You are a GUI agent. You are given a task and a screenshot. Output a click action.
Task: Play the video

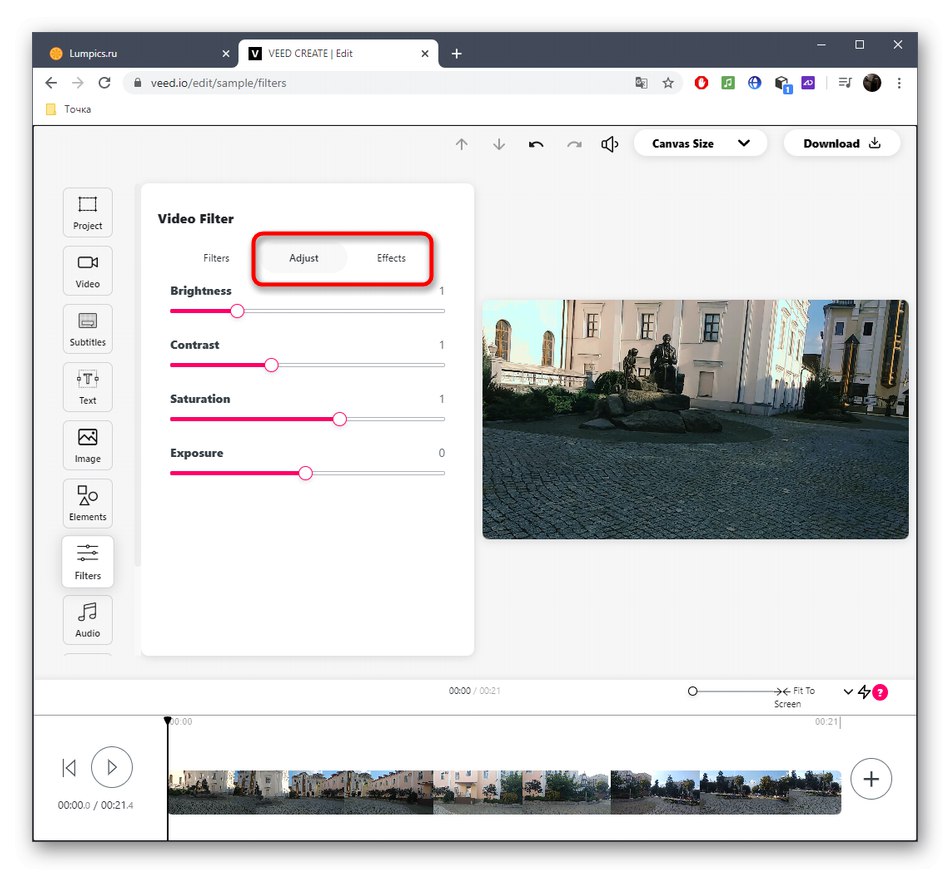point(112,767)
